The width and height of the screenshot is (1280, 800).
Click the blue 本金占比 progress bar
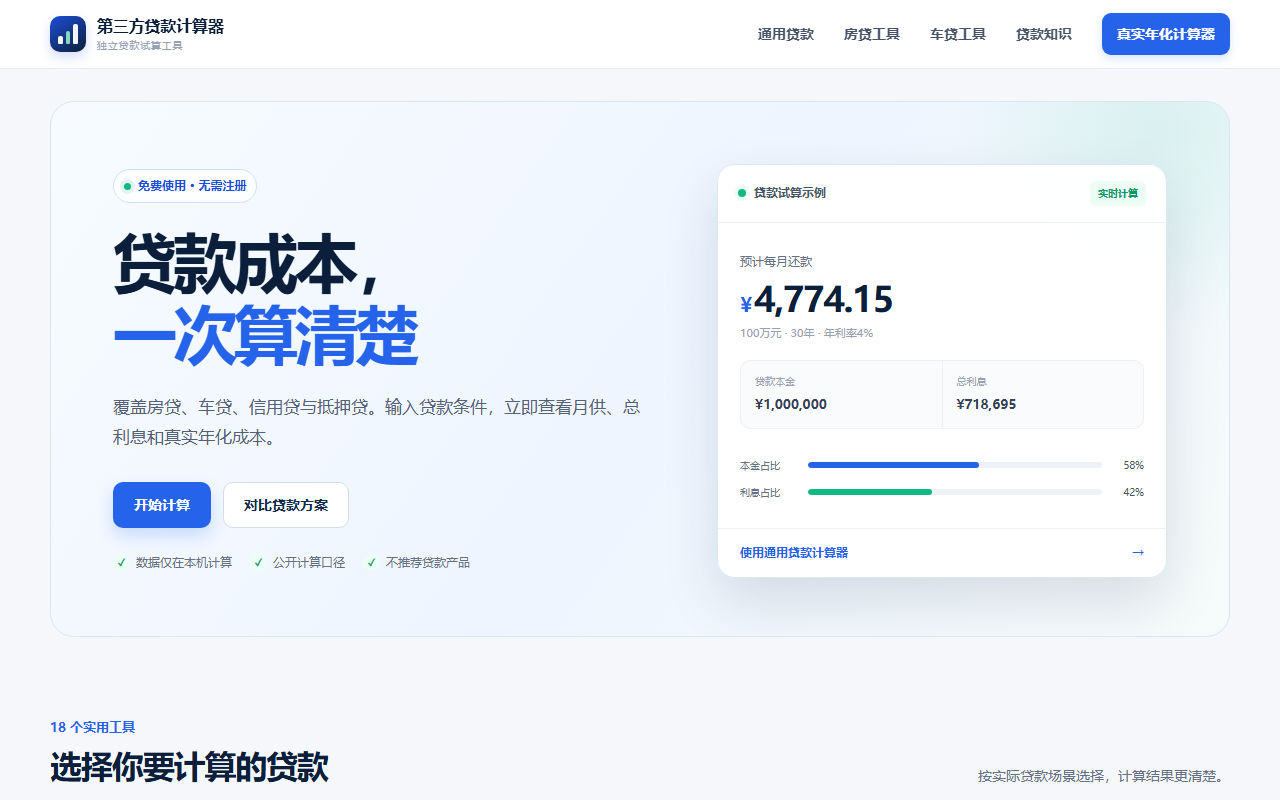[x=893, y=465]
